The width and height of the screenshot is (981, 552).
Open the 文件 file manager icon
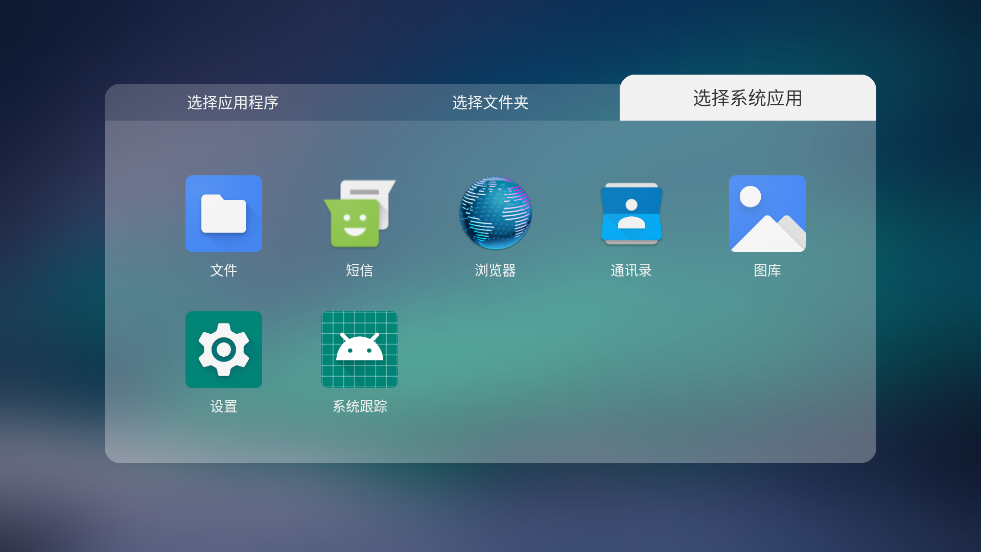[x=223, y=213]
